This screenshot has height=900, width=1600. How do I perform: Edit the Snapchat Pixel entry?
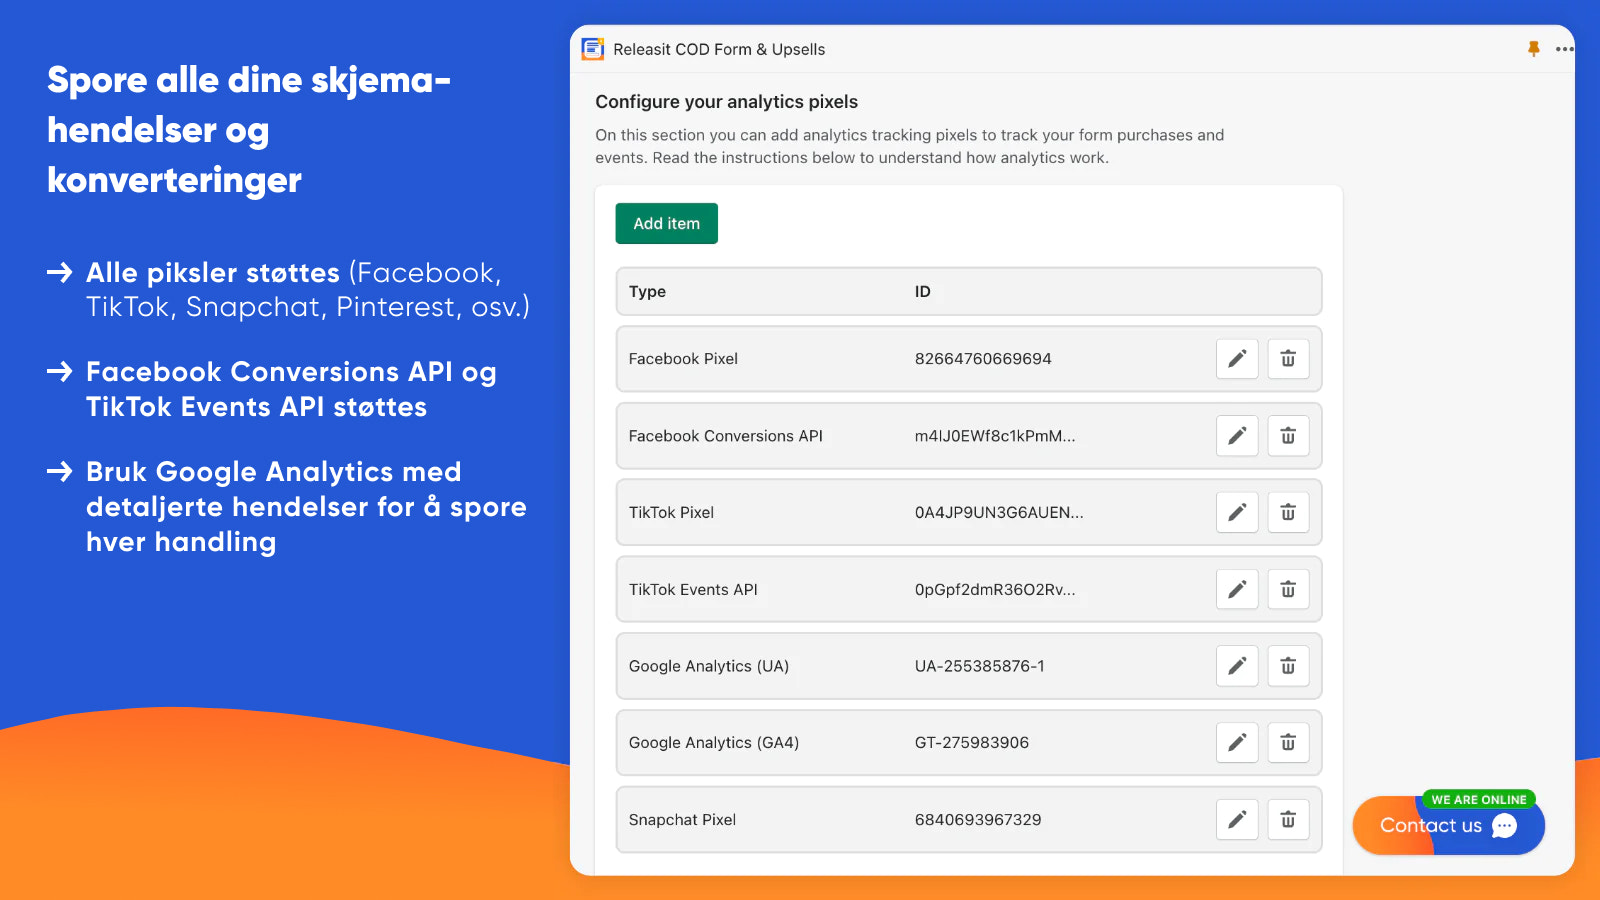click(1237, 820)
